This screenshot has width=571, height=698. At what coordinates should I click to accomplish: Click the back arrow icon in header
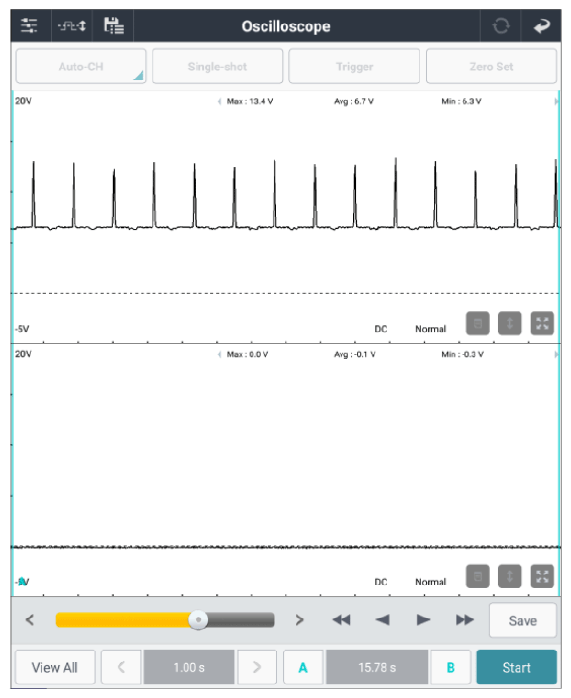point(542,26)
